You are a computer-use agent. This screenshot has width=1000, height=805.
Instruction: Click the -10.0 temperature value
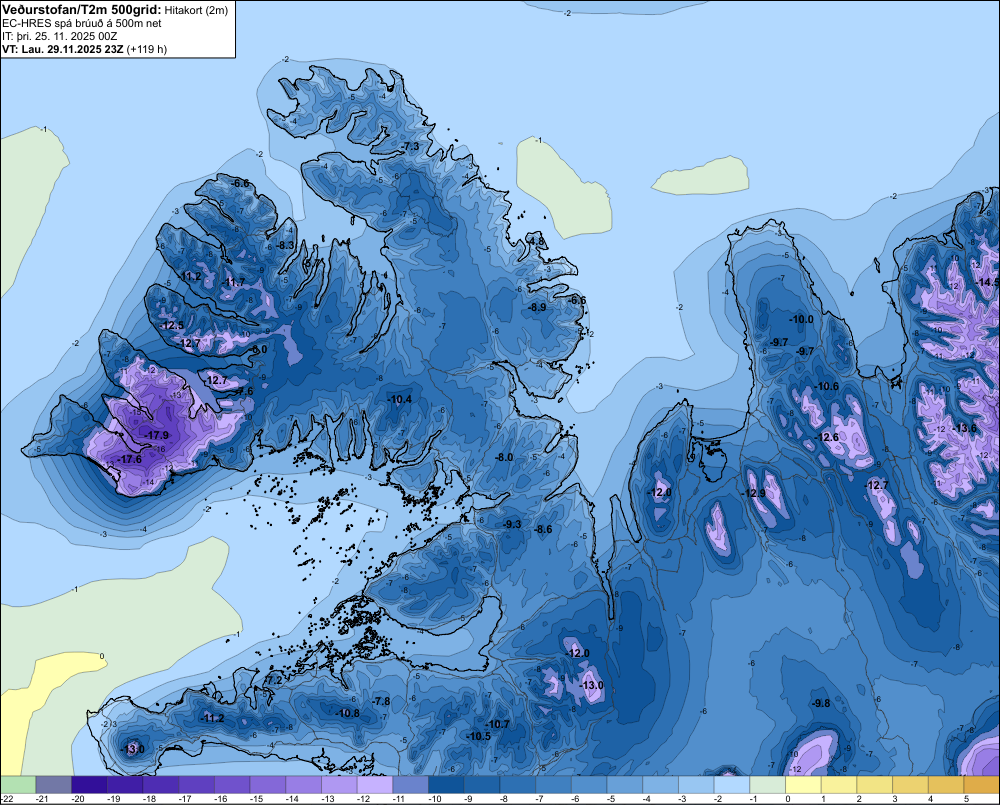(802, 319)
